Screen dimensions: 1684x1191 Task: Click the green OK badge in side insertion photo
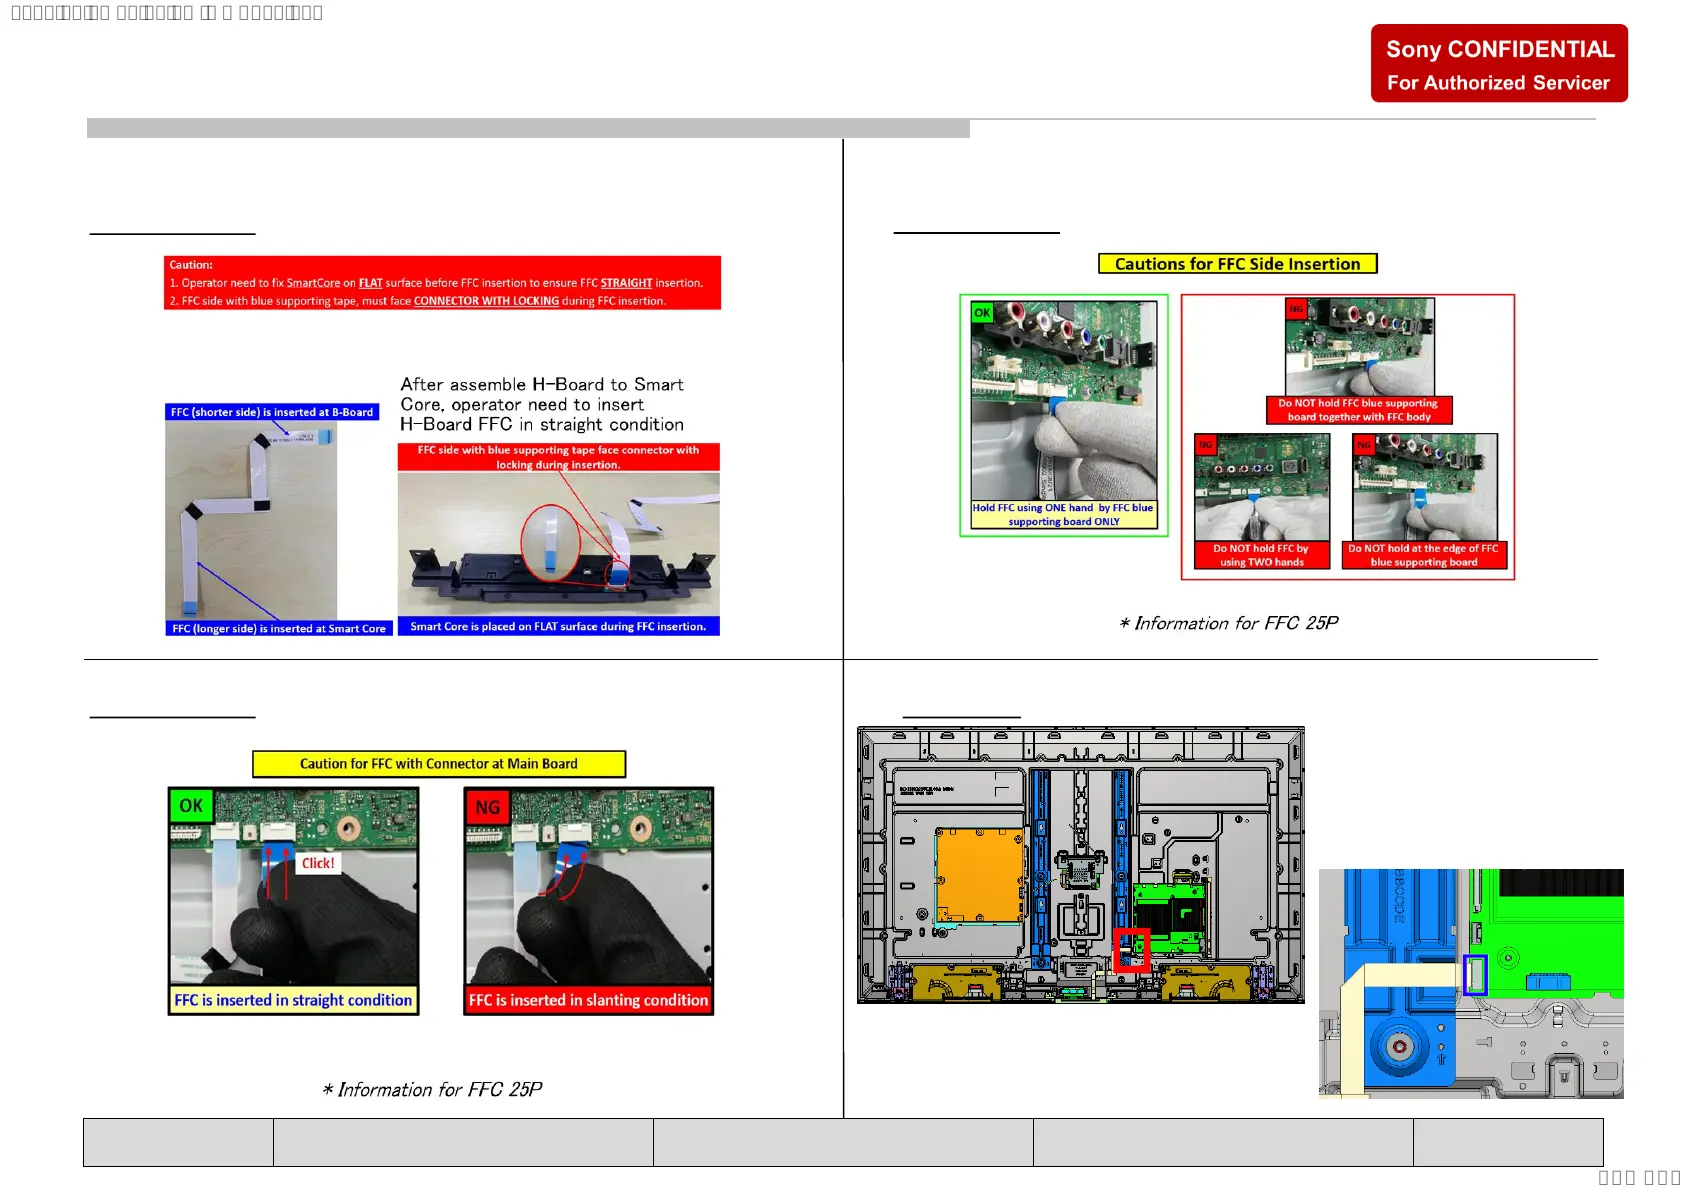coord(982,312)
